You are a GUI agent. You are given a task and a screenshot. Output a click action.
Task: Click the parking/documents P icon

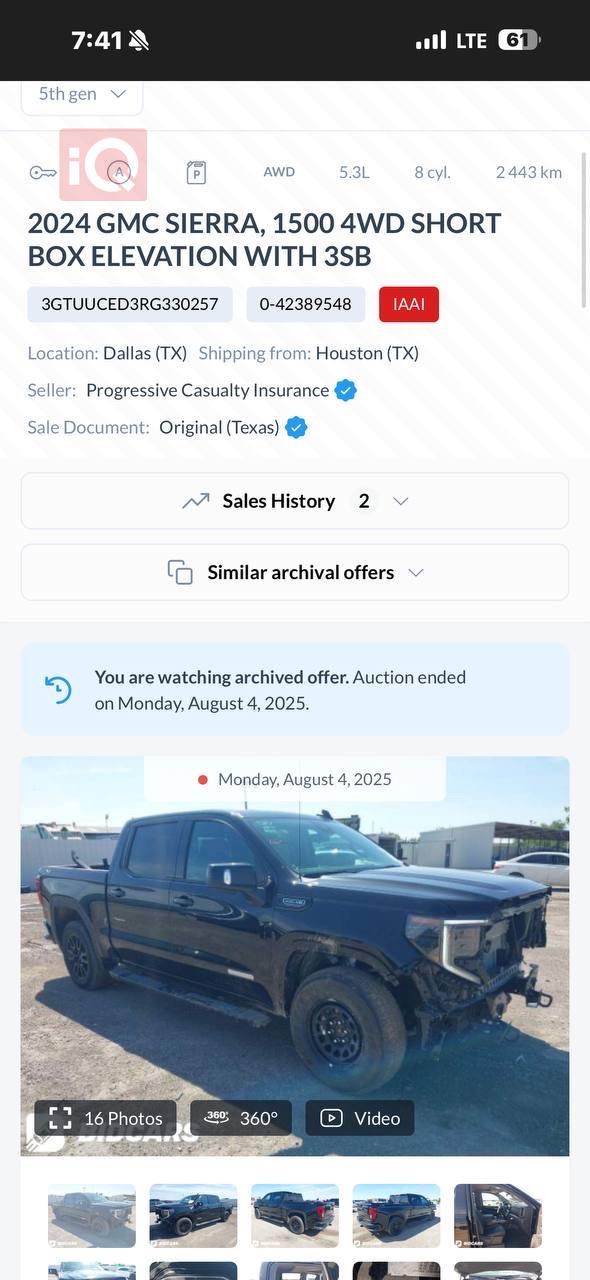click(196, 172)
